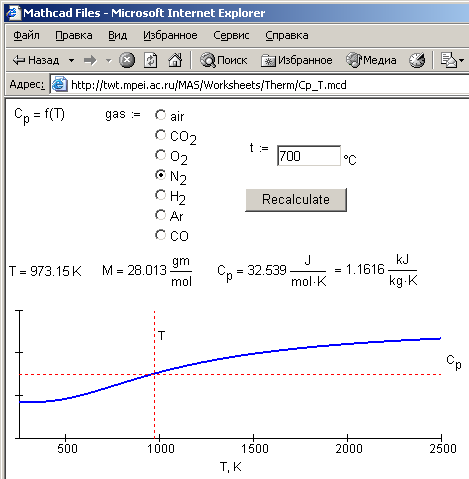This screenshot has width=469, height=479.
Task: Click the address bar URL field
Action: click(260, 85)
